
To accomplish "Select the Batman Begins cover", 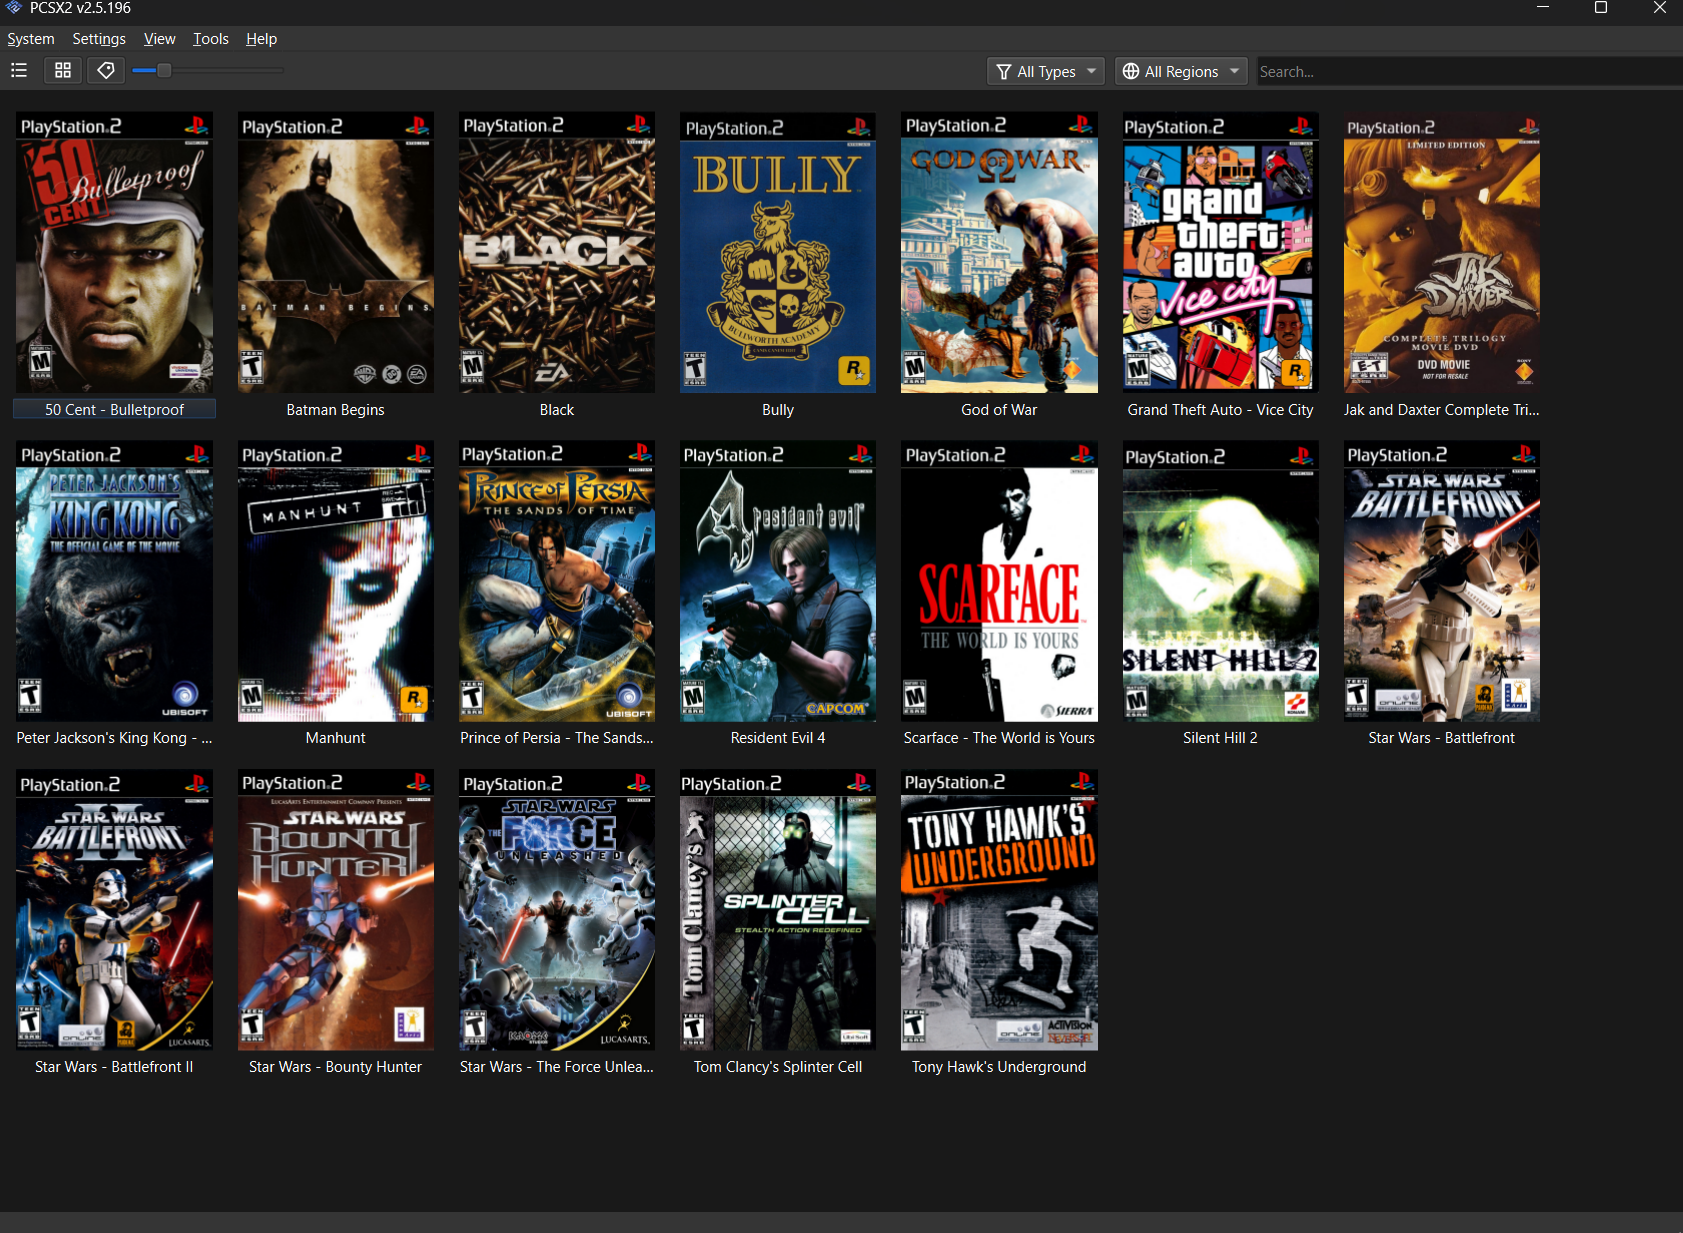I will pos(336,252).
